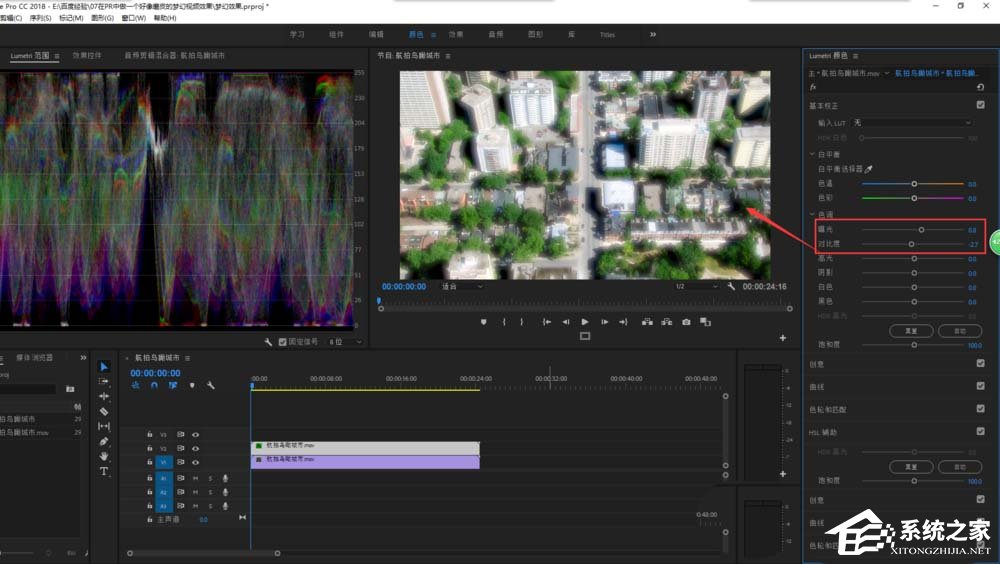1000x564 pixels.
Task: Select the Type tool
Action: pos(104,471)
